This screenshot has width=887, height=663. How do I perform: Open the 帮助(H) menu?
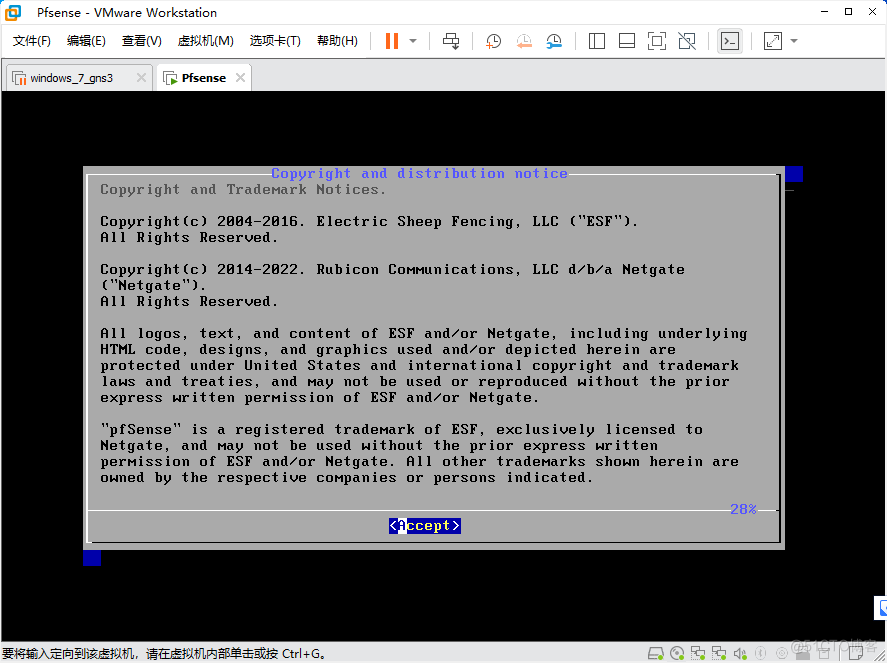(x=337, y=41)
